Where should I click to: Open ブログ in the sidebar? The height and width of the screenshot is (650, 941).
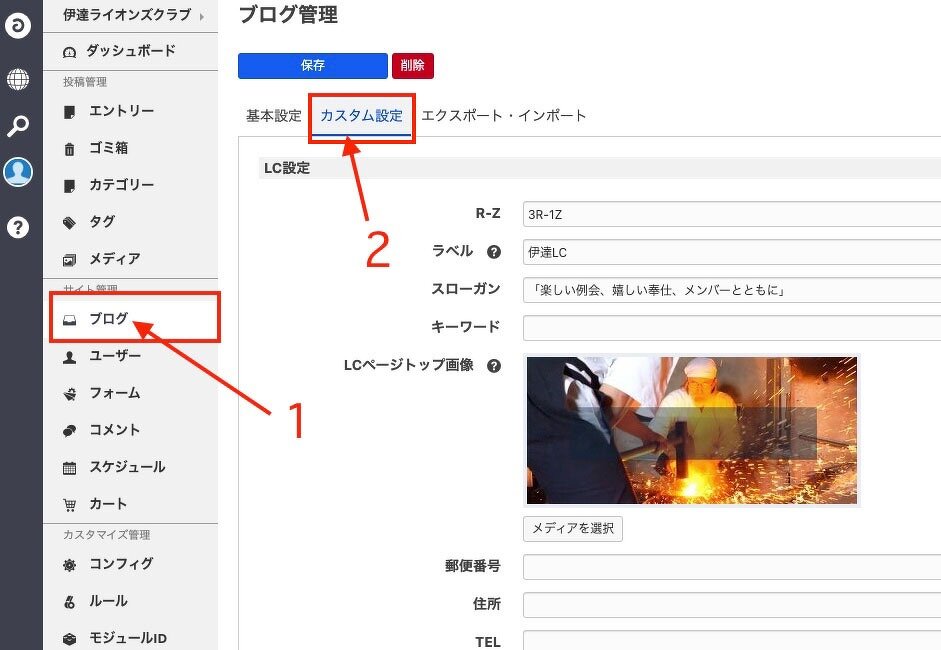coord(108,319)
